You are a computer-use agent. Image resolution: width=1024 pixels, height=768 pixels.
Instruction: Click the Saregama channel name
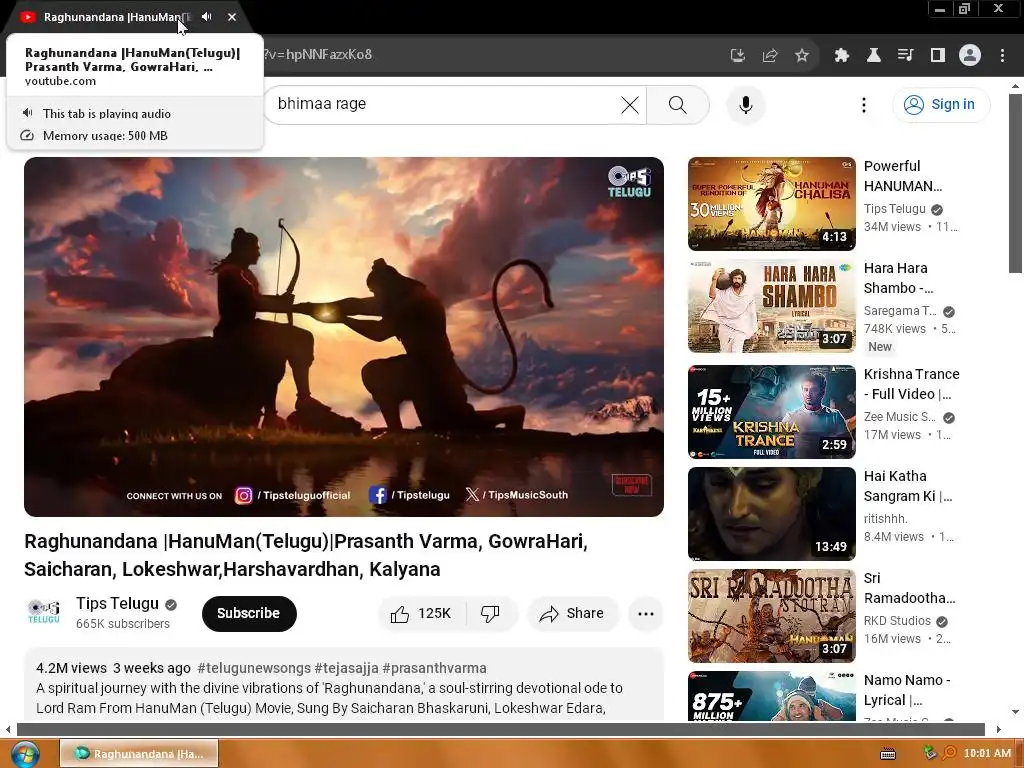(900, 311)
